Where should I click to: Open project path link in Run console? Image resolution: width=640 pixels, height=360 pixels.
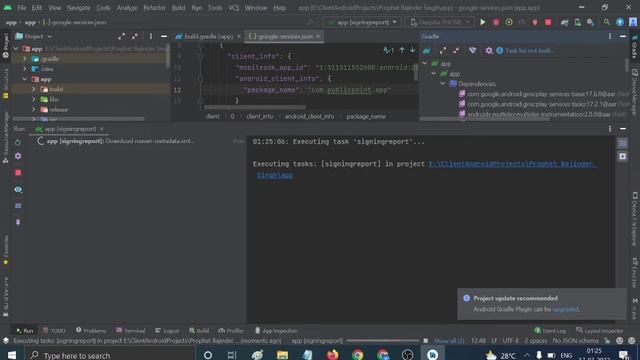point(512,164)
